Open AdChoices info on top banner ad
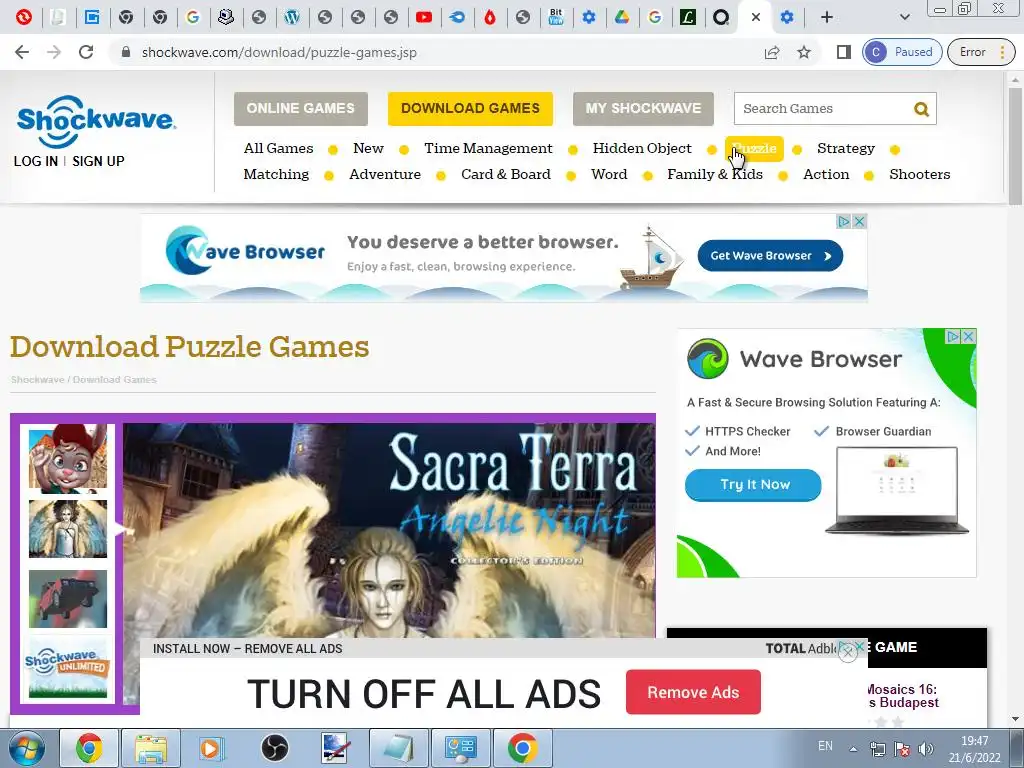Viewport: 1024px width, 768px height. (844, 221)
